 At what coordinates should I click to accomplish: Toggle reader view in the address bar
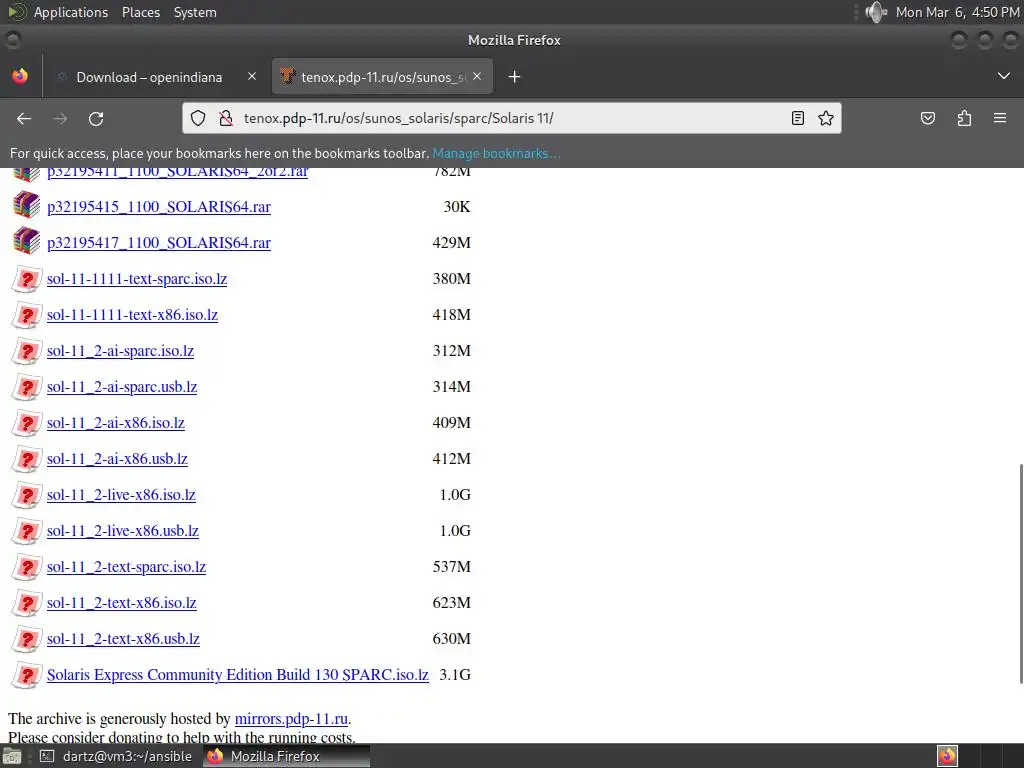pos(797,118)
